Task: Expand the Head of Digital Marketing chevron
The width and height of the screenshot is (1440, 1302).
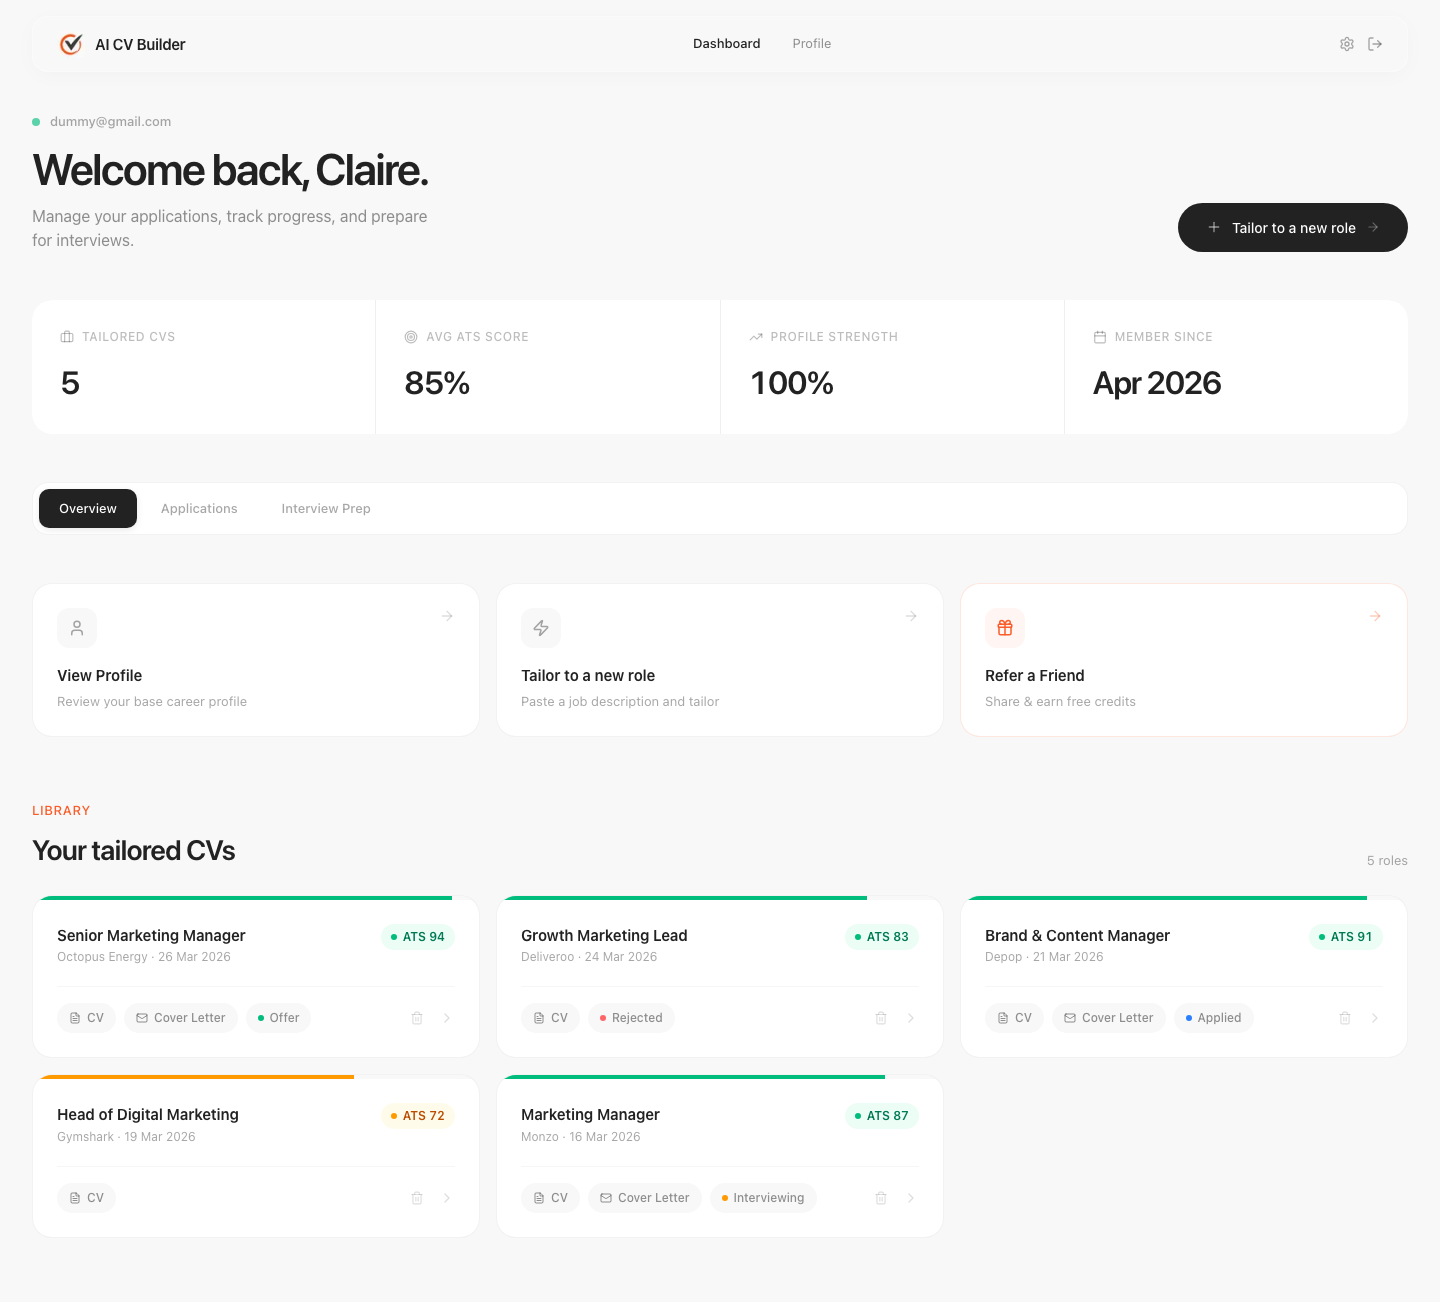Action: tap(447, 1198)
